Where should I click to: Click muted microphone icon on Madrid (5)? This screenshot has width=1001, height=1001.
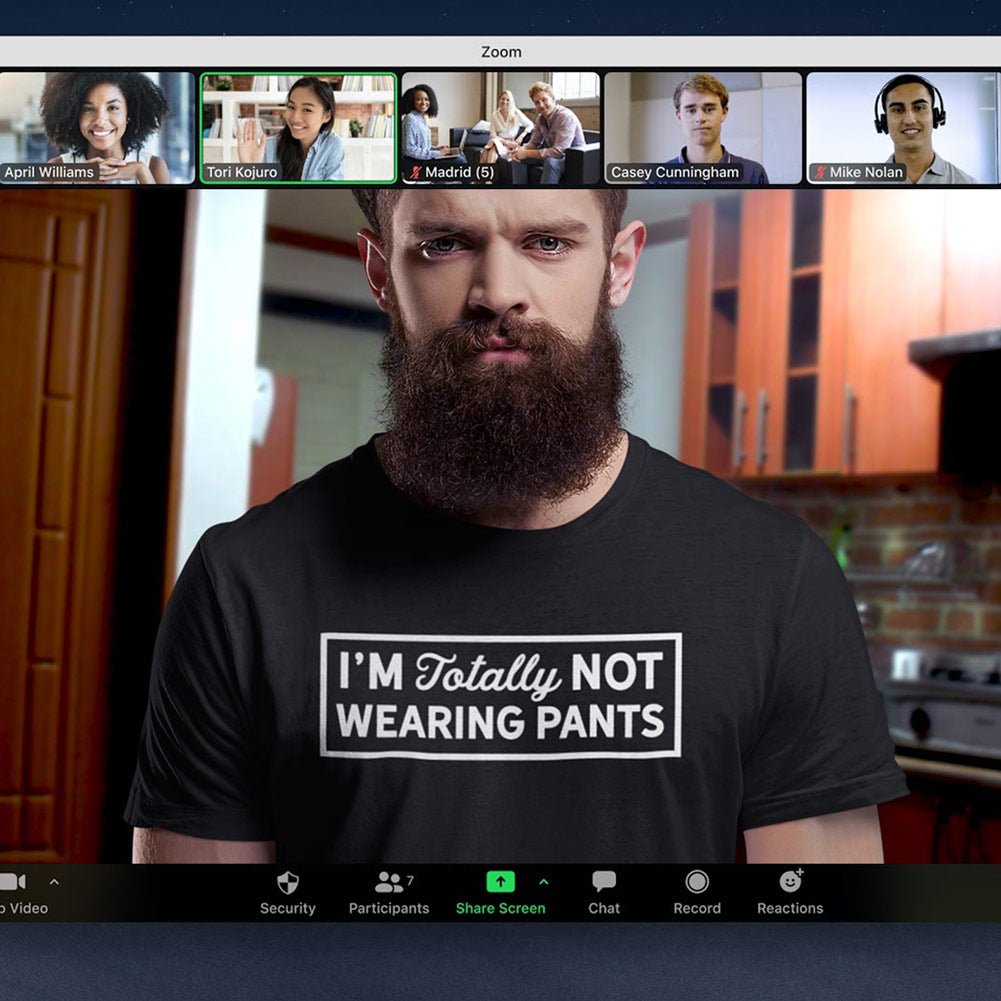click(x=415, y=173)
